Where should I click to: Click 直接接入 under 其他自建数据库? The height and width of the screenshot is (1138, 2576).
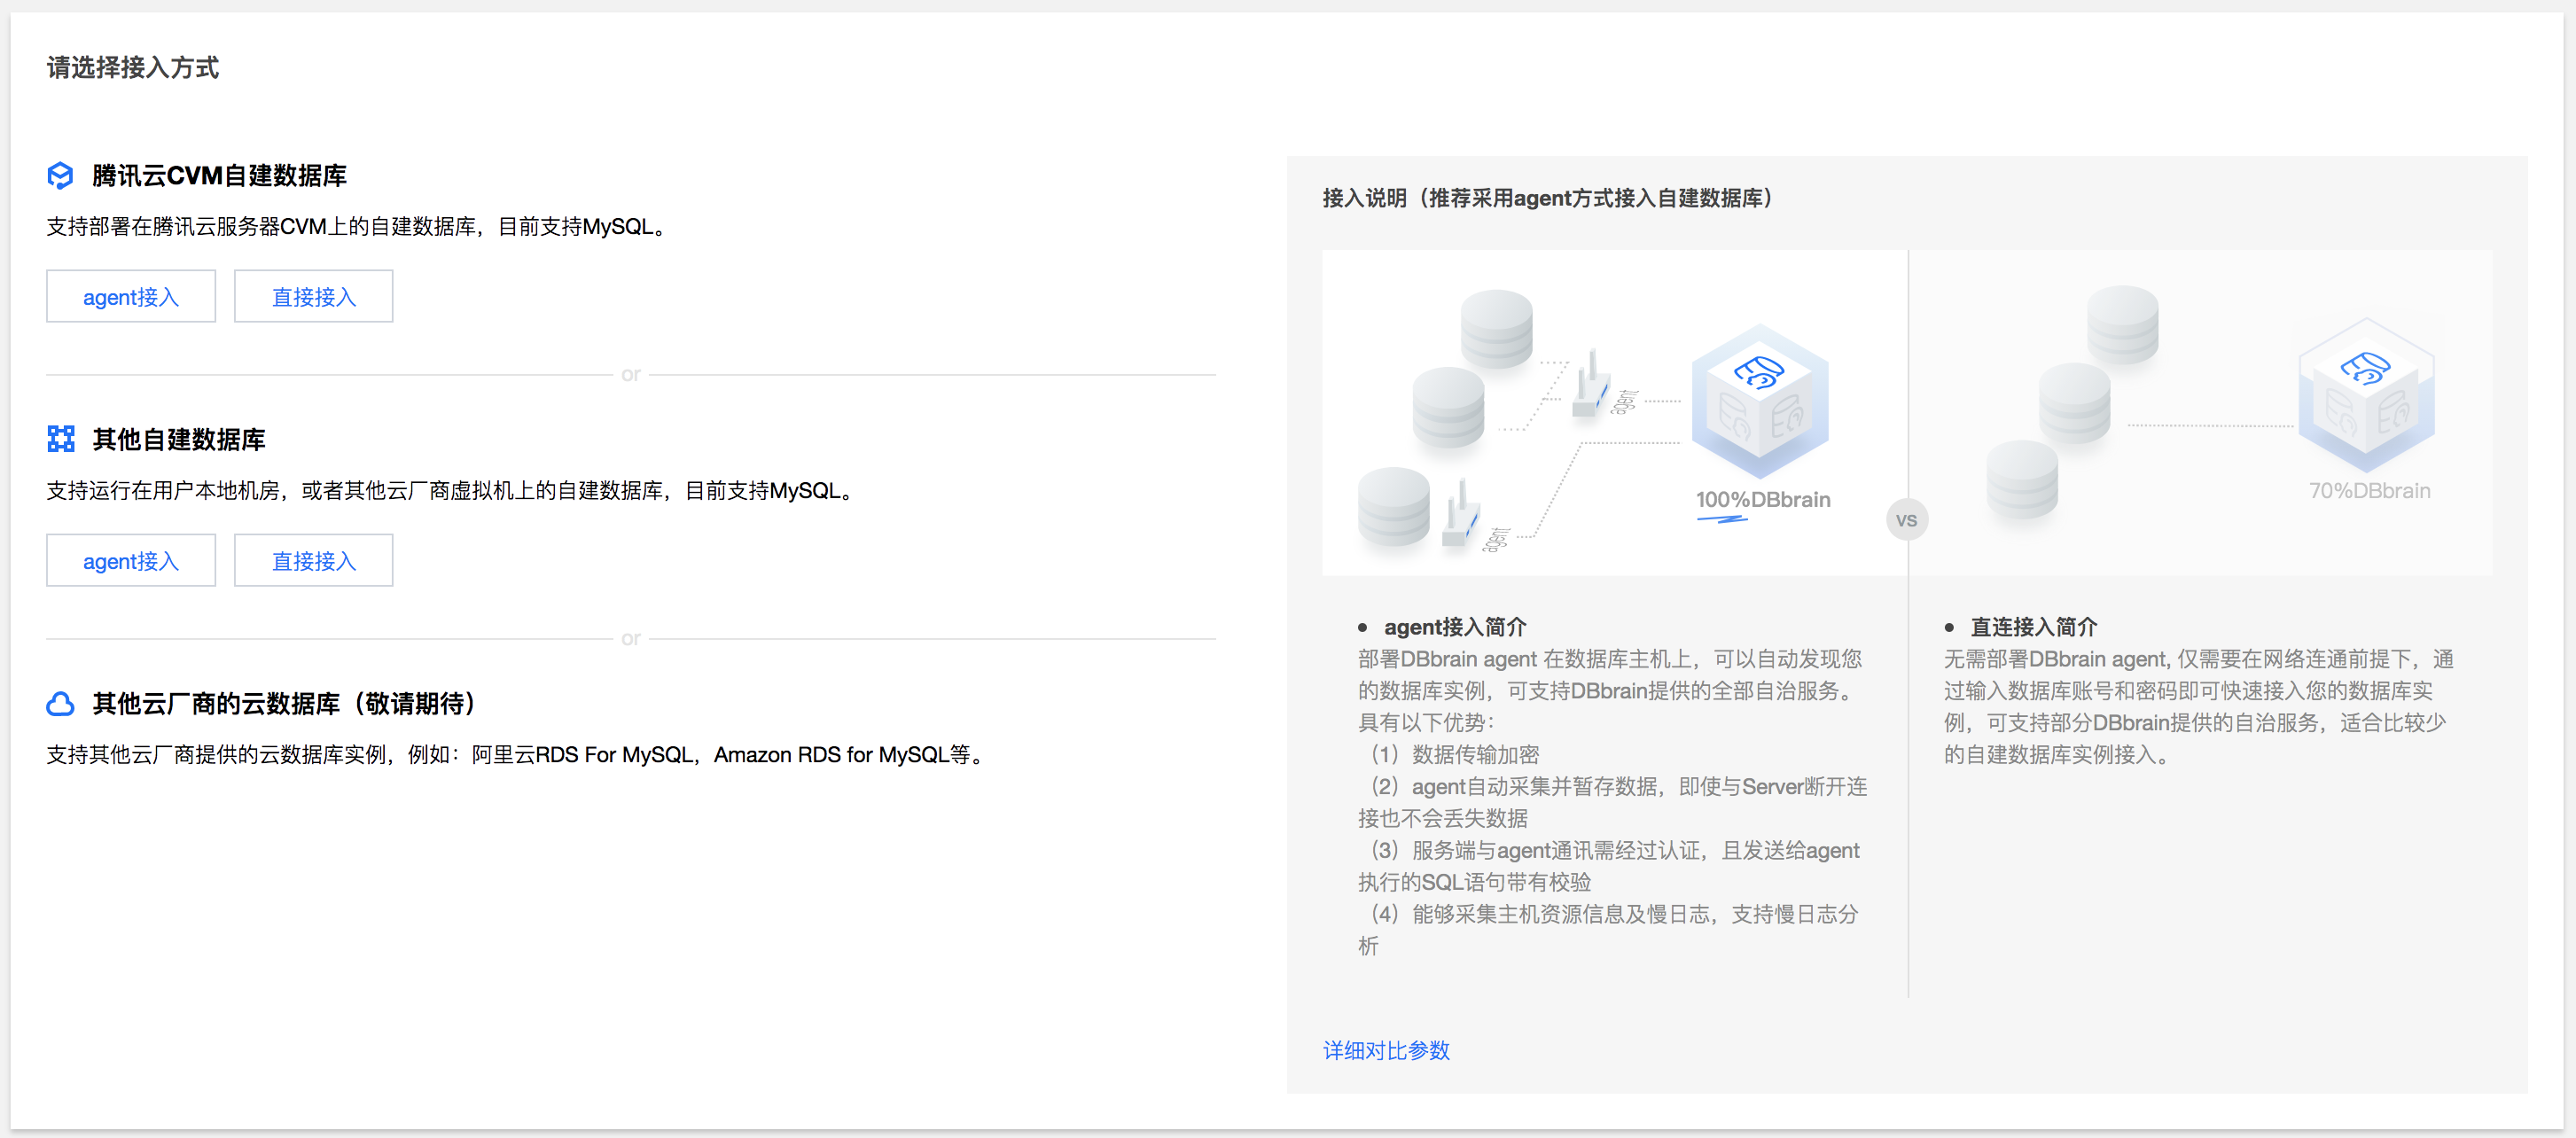[x=313, y=561]
